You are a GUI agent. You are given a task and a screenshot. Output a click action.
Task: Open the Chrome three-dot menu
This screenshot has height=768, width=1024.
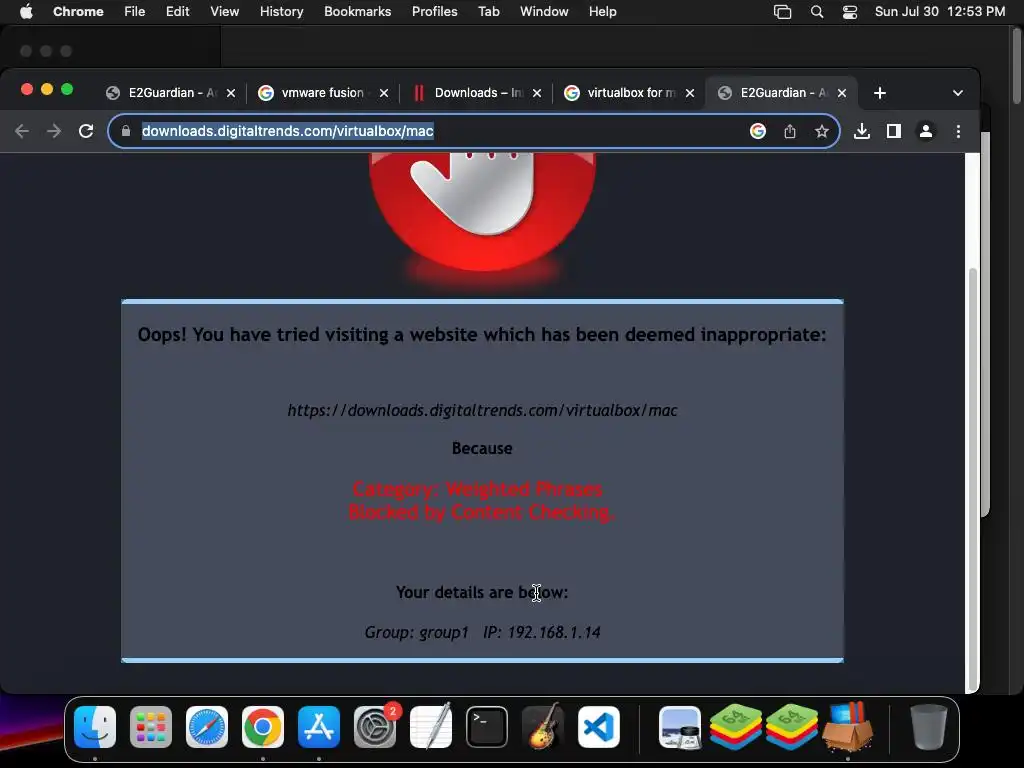(958, 131)
